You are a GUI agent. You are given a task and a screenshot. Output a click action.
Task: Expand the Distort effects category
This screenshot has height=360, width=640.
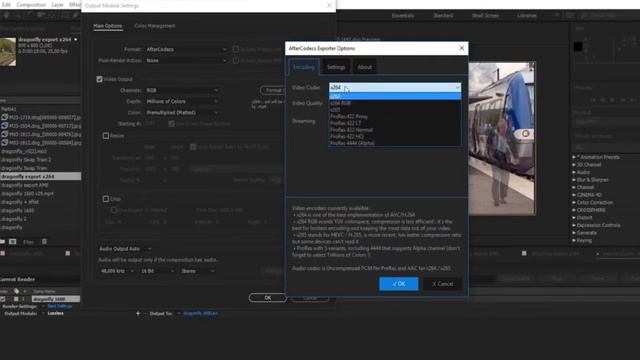tap(574, 218)
